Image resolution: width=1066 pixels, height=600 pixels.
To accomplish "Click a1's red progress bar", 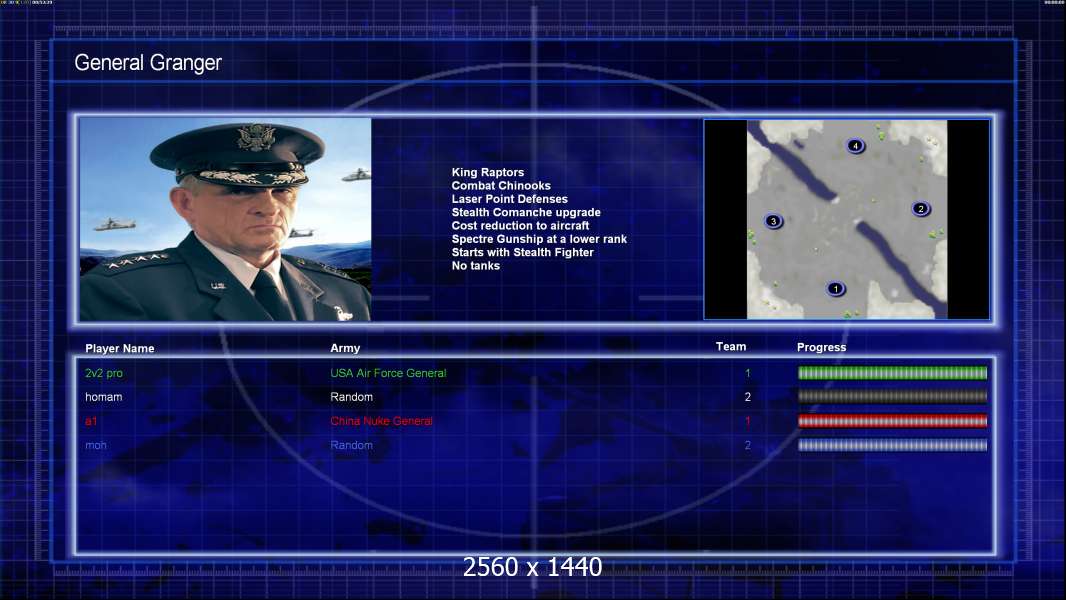I will (x=892, y=421).
